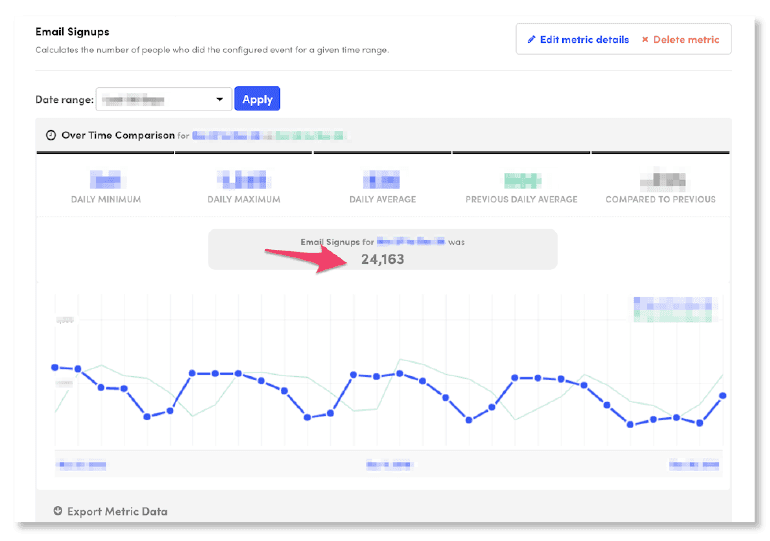This screenshot has height=541, width=770.
Task: Click the chart legend in upper right
Action: tap(676, 308)
